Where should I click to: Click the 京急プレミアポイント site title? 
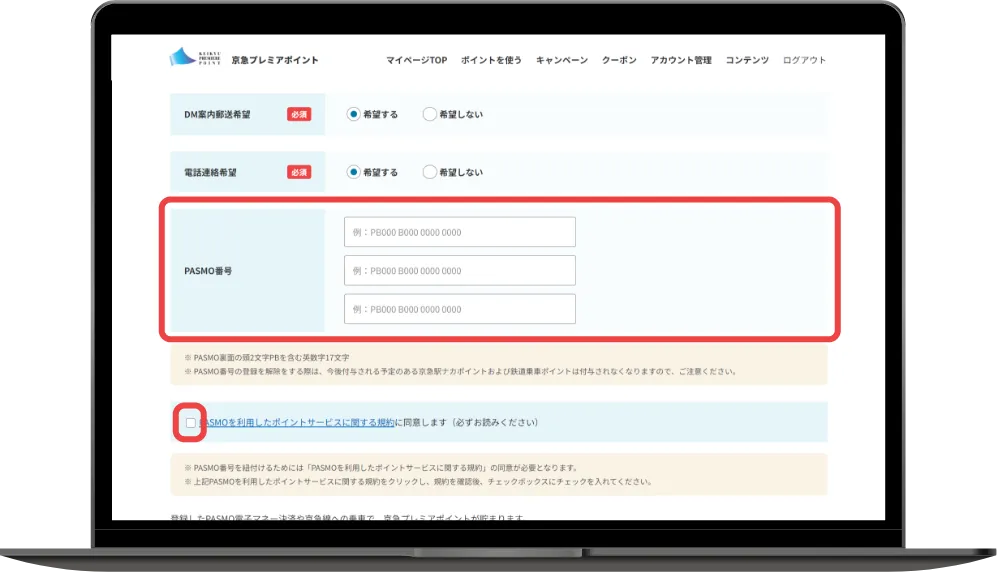[x=275, y=60]
